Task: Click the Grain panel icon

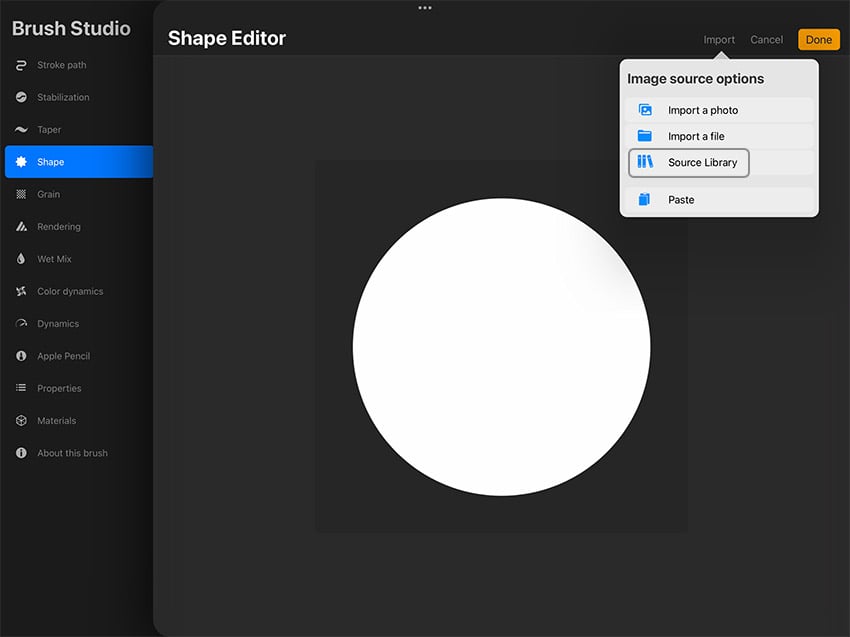Action: tap(20, 194)
